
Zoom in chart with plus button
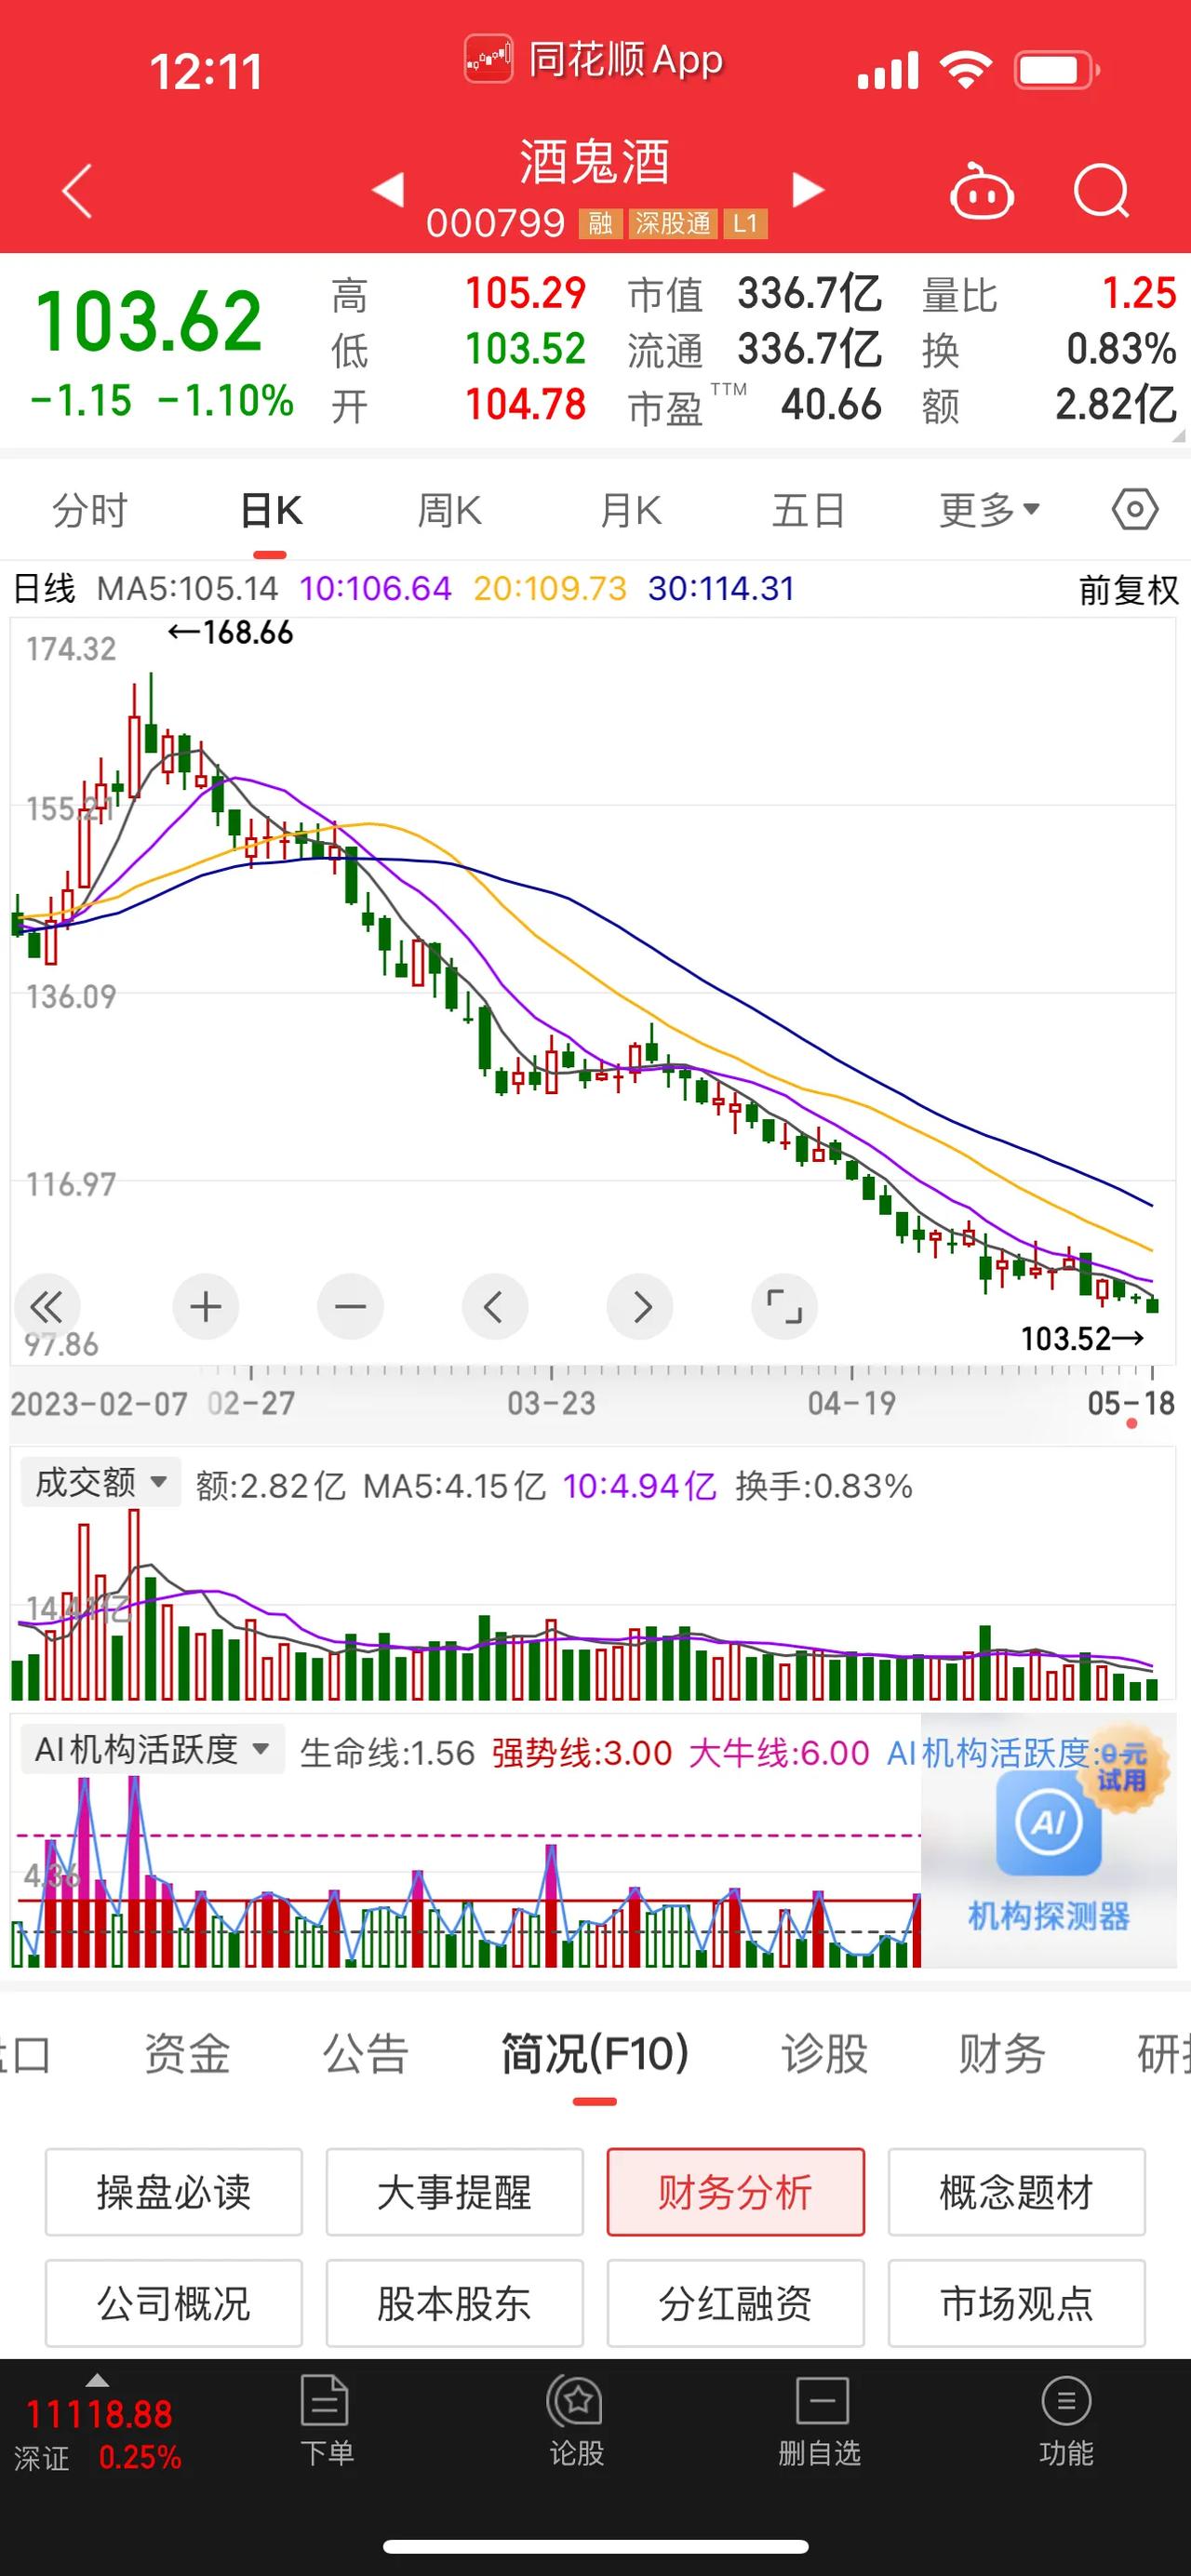pos(206,1306)
